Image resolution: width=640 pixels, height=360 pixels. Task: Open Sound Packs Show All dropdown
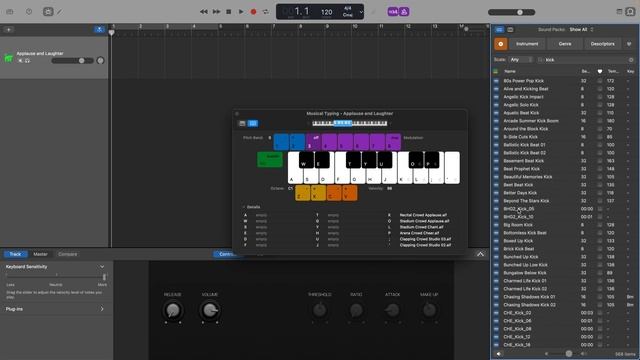[x=581, y=29]
